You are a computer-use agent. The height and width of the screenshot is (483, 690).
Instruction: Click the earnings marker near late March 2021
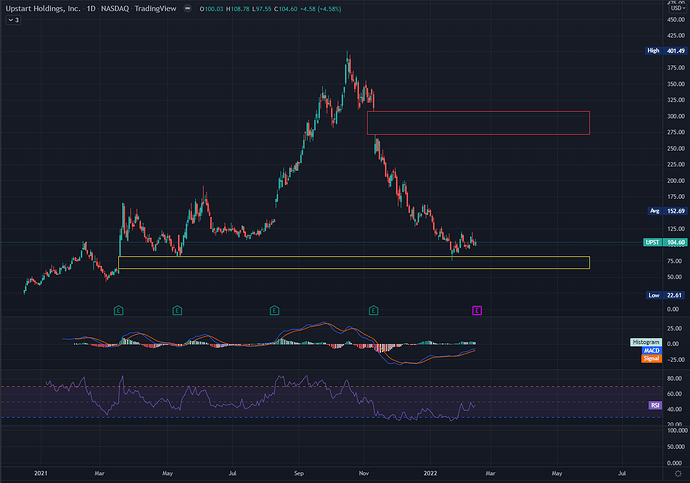click(118, 311)
